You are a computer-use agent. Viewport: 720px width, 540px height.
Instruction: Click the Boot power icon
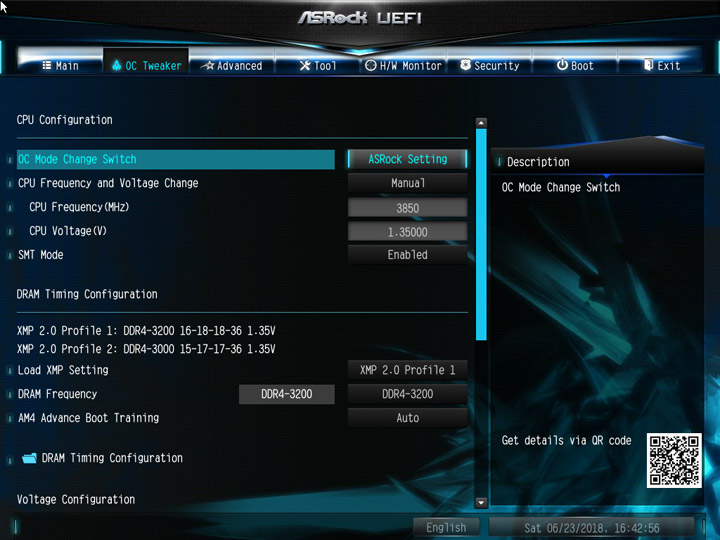[562, 65]
